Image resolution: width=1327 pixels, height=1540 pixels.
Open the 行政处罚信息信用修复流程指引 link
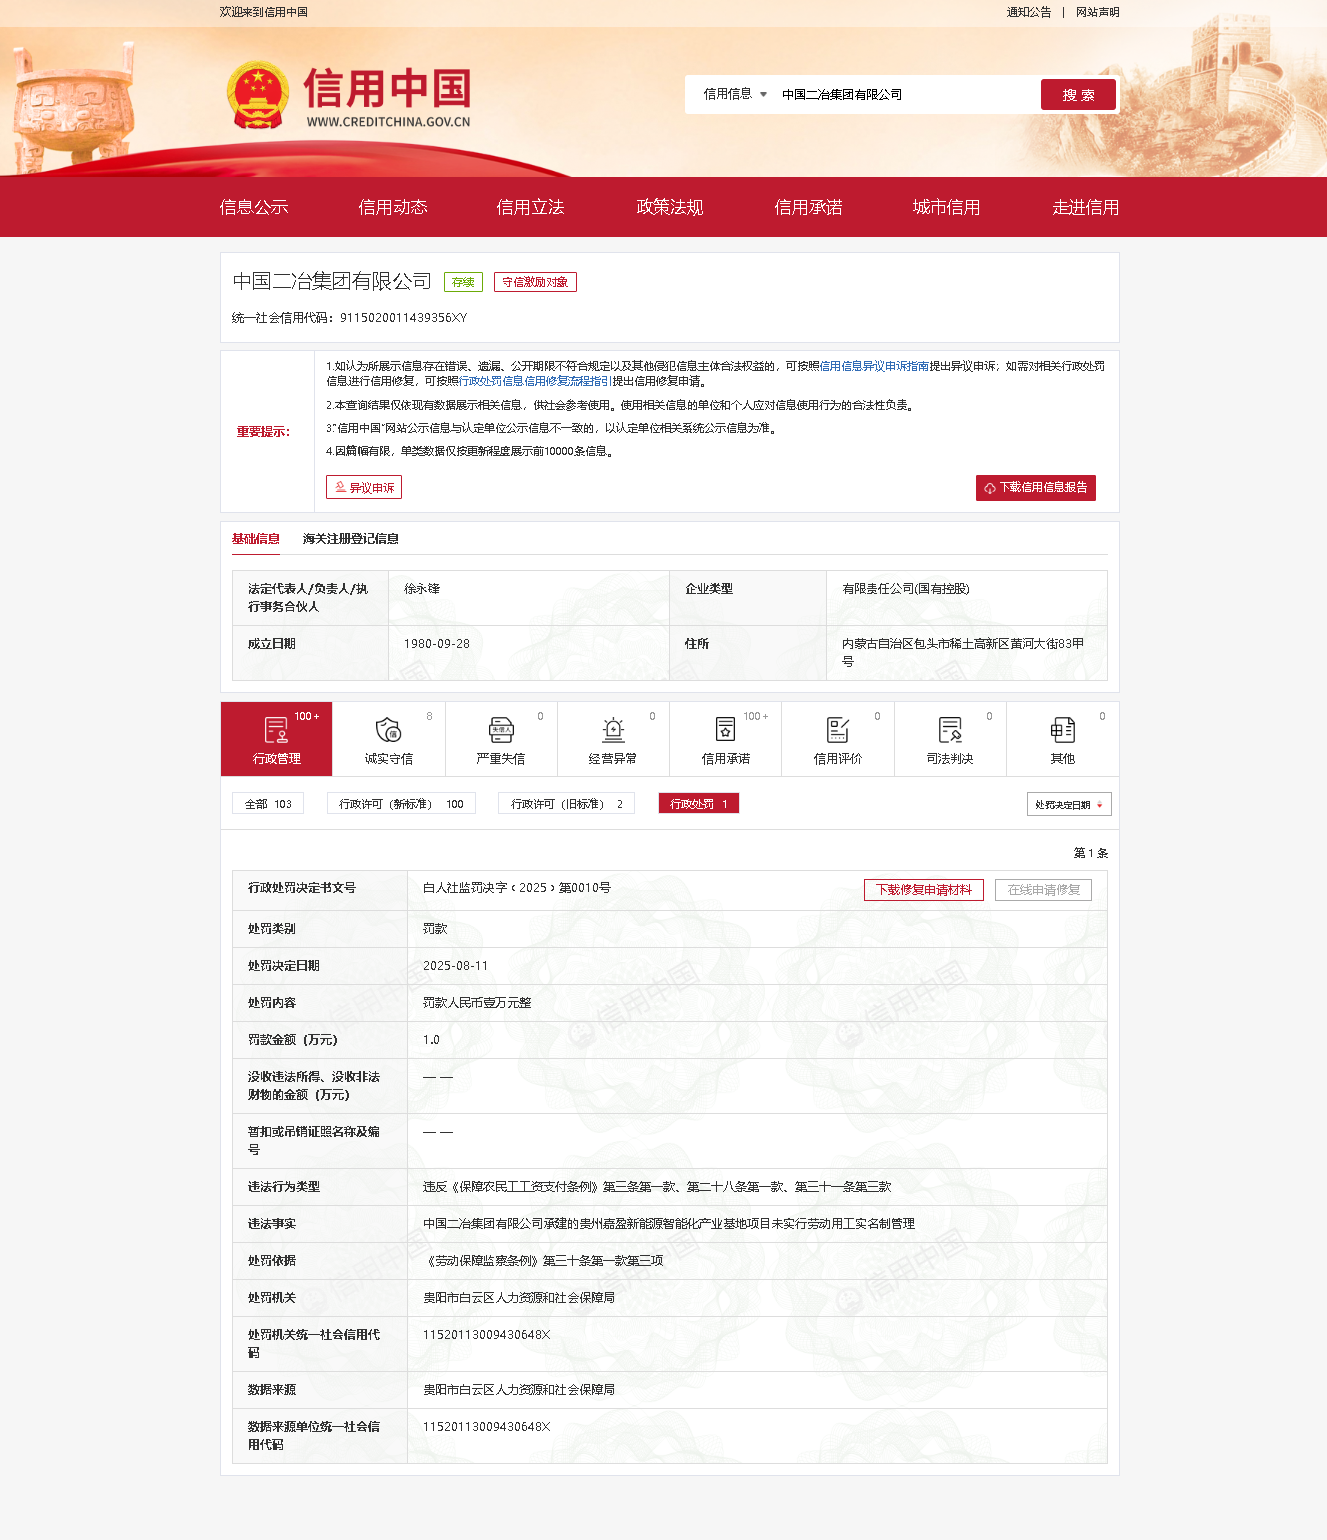pos(535,381)
